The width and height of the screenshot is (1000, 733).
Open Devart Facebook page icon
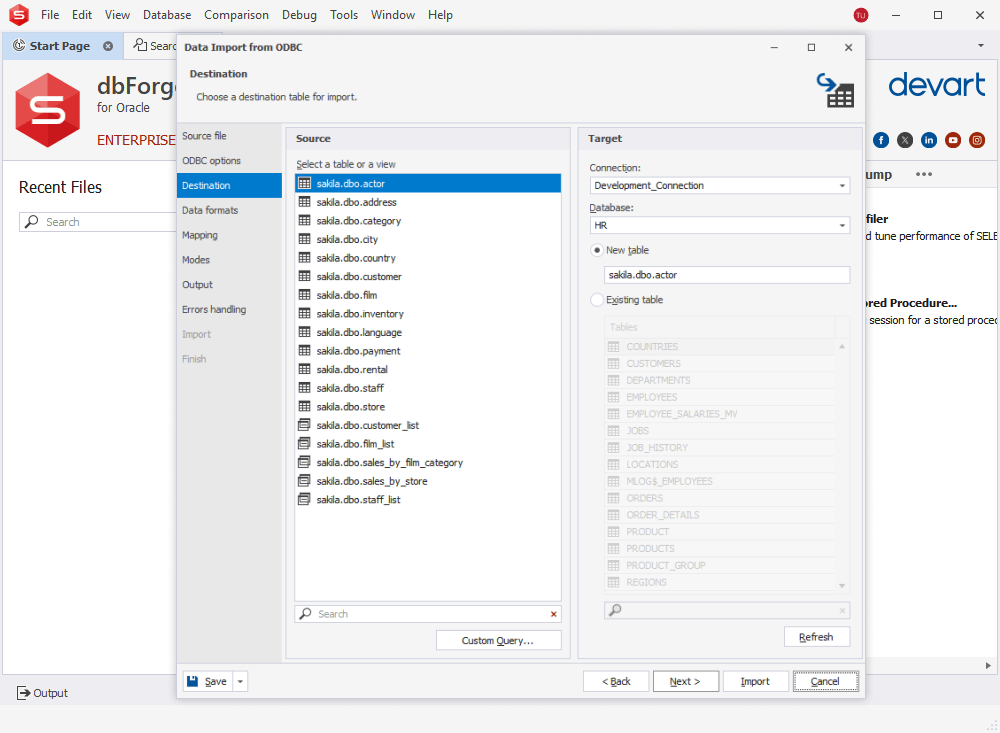[881, 140]
